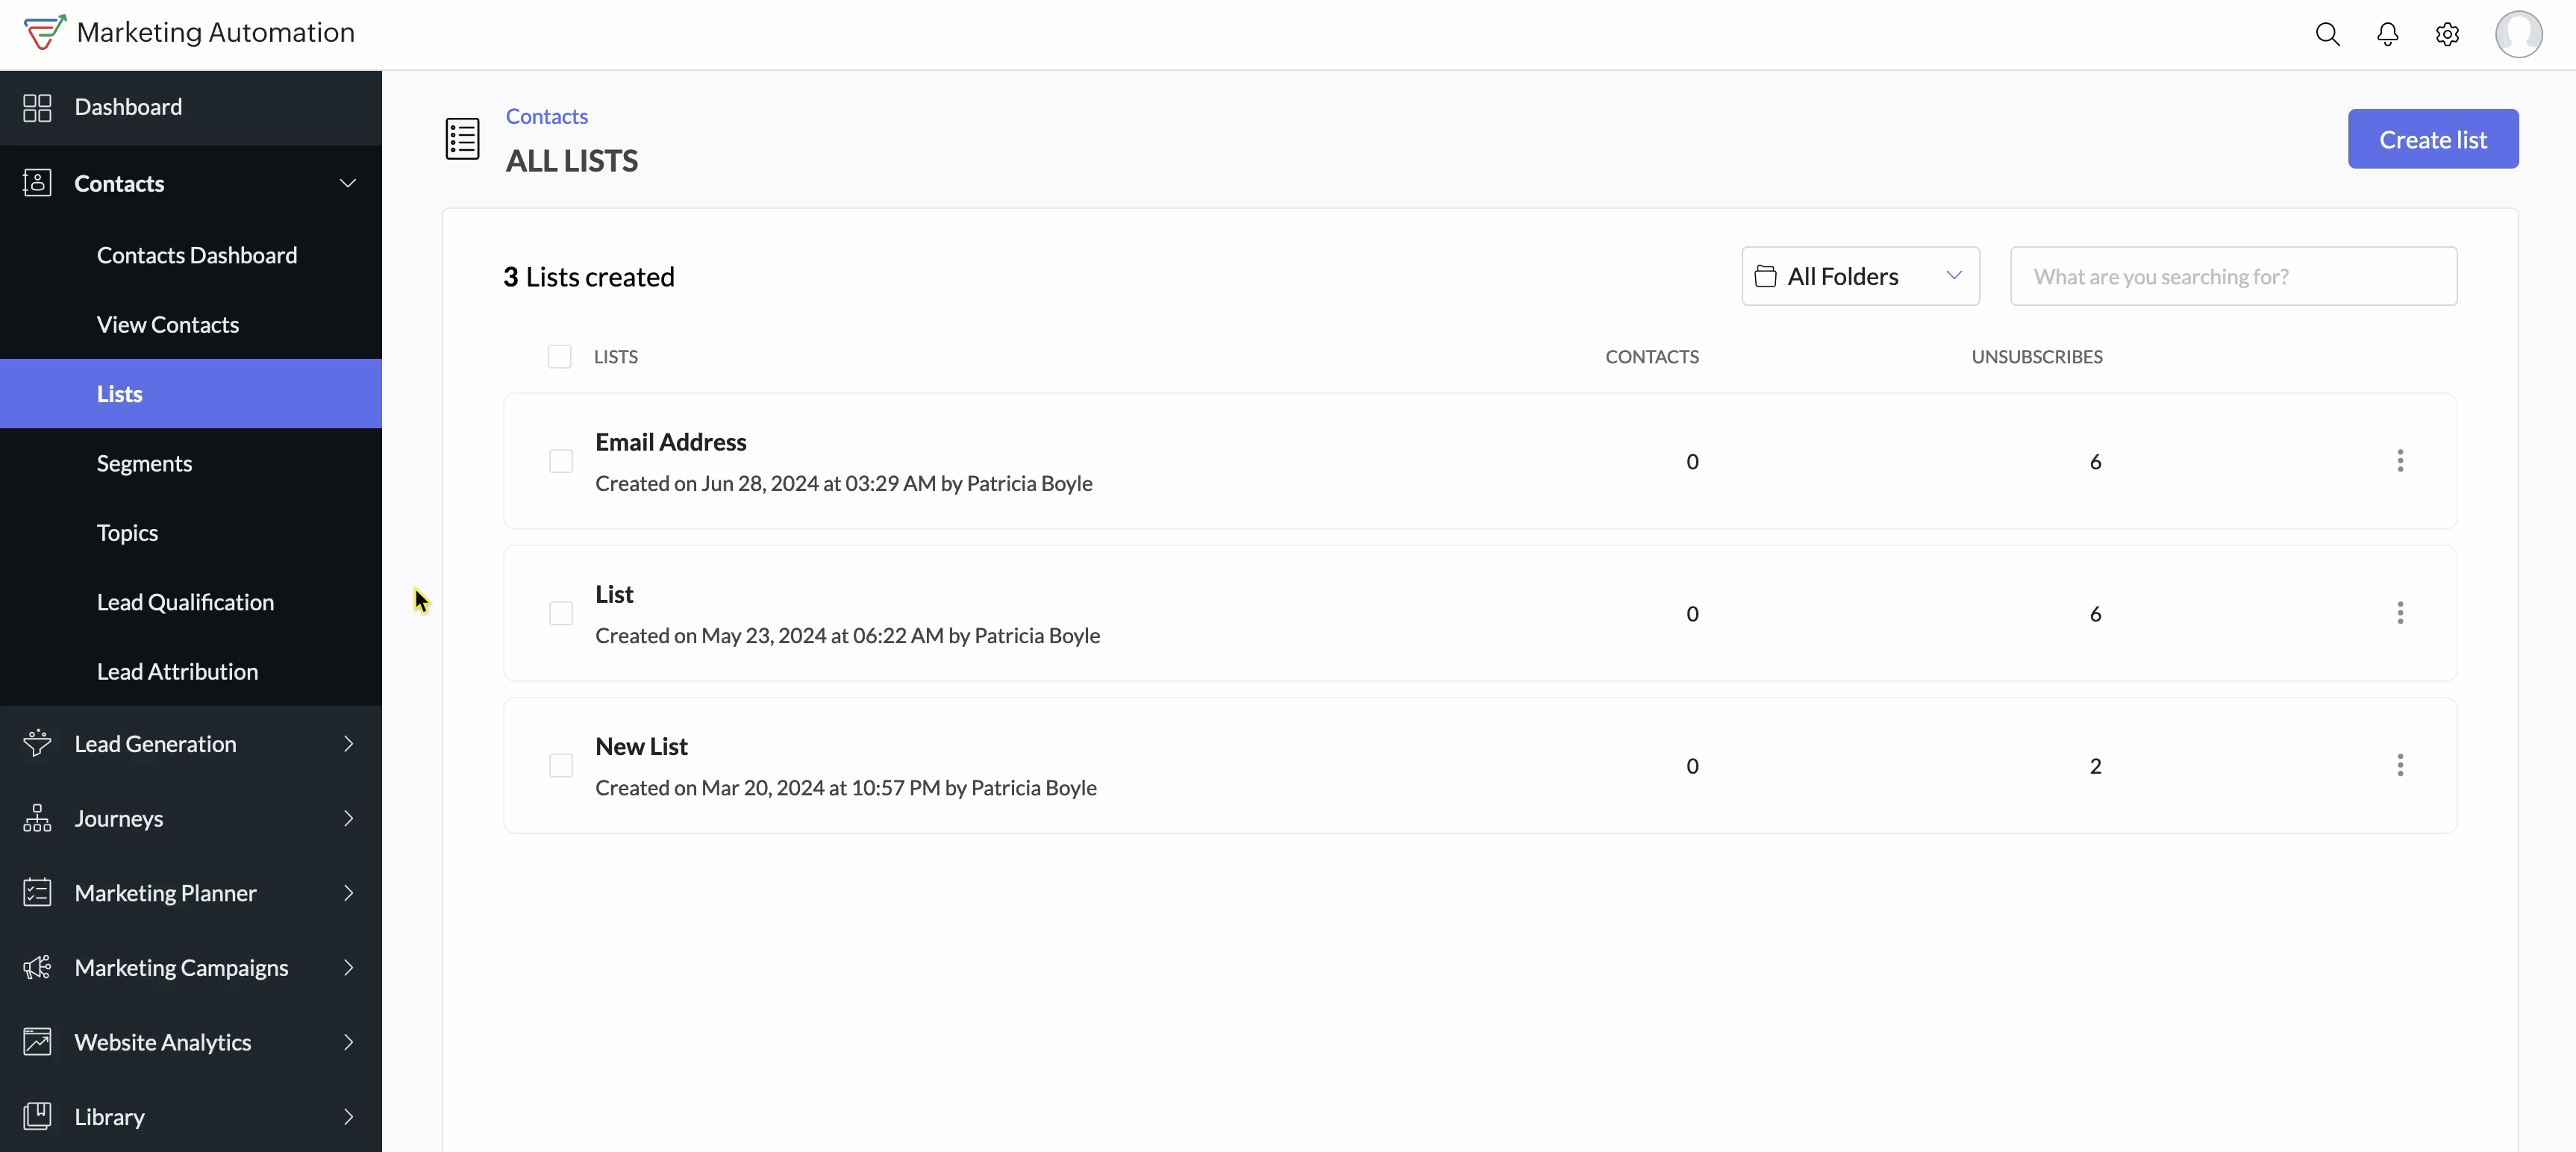Viewport: 2576px width, 1152px height.
Task: Open Lead Qualification submenu item
Action: coord(185,602)
